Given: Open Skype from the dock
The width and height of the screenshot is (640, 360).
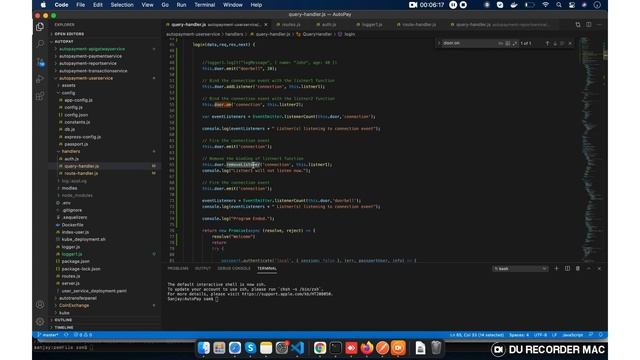Looking at the screenshot, I should [x=250, y=348].
